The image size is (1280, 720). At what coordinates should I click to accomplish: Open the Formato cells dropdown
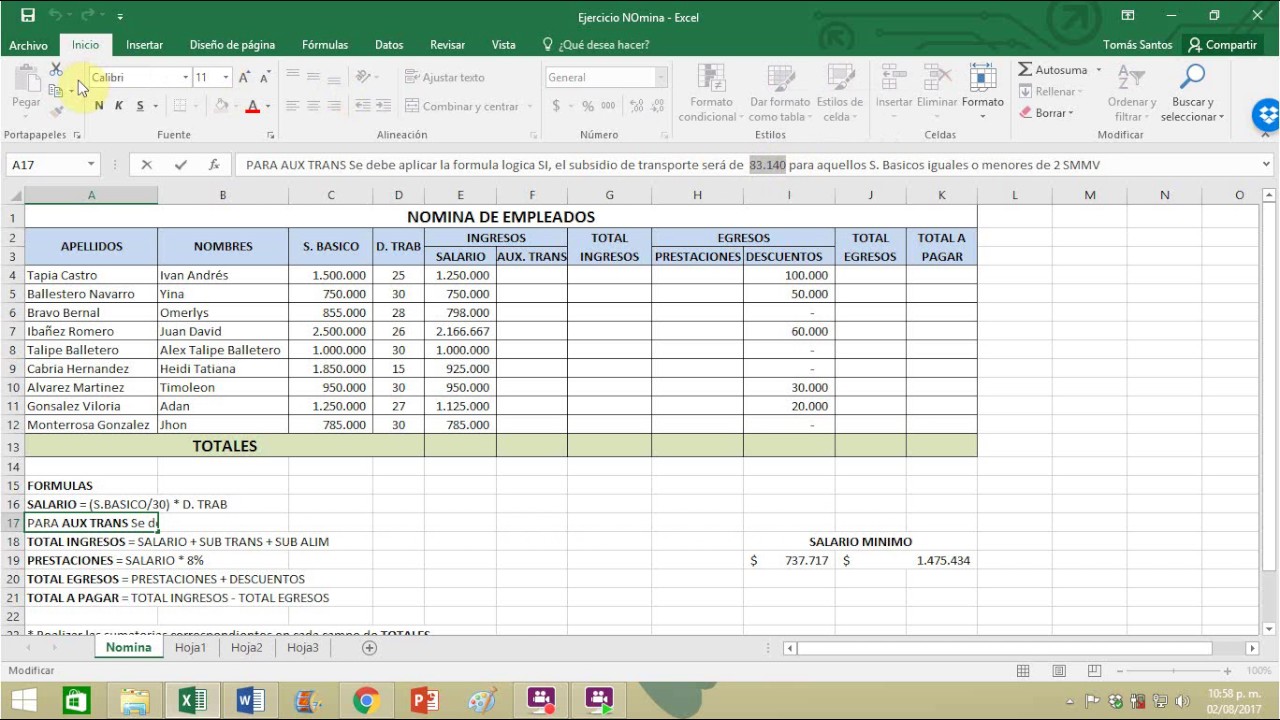click(x=983, y=91)
